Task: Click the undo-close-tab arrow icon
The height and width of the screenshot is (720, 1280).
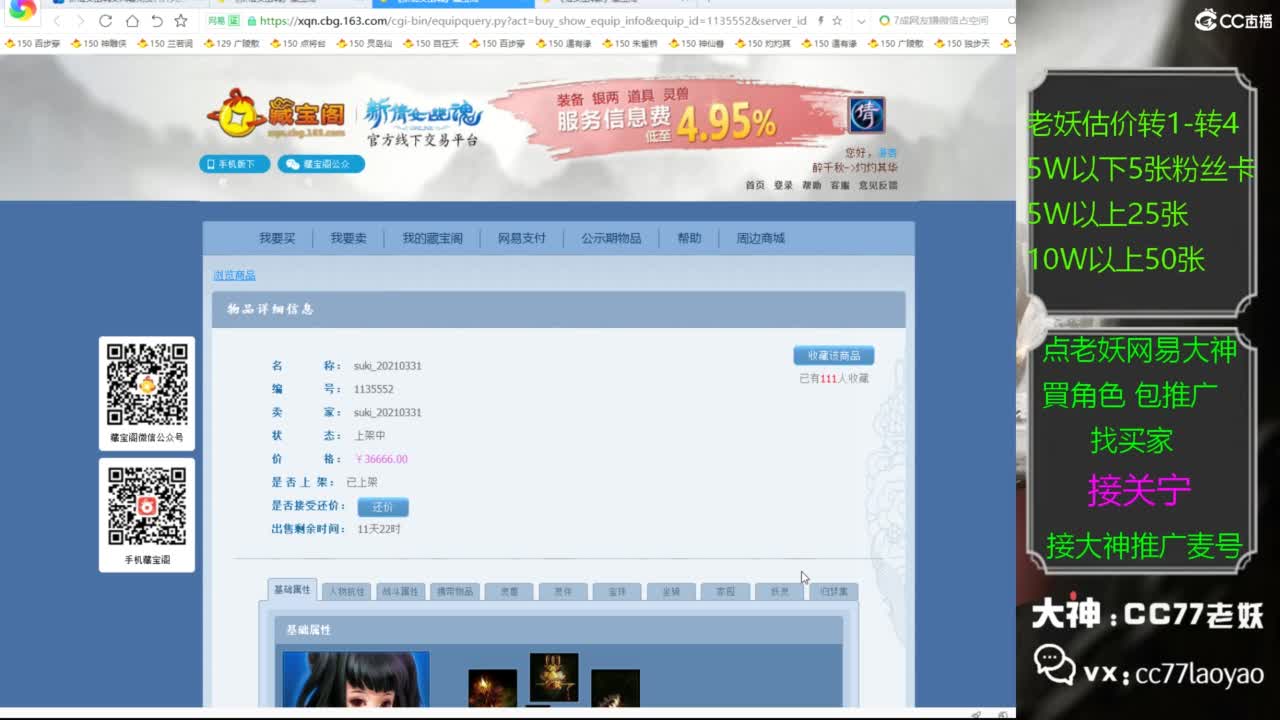Action: coord(157,21)
